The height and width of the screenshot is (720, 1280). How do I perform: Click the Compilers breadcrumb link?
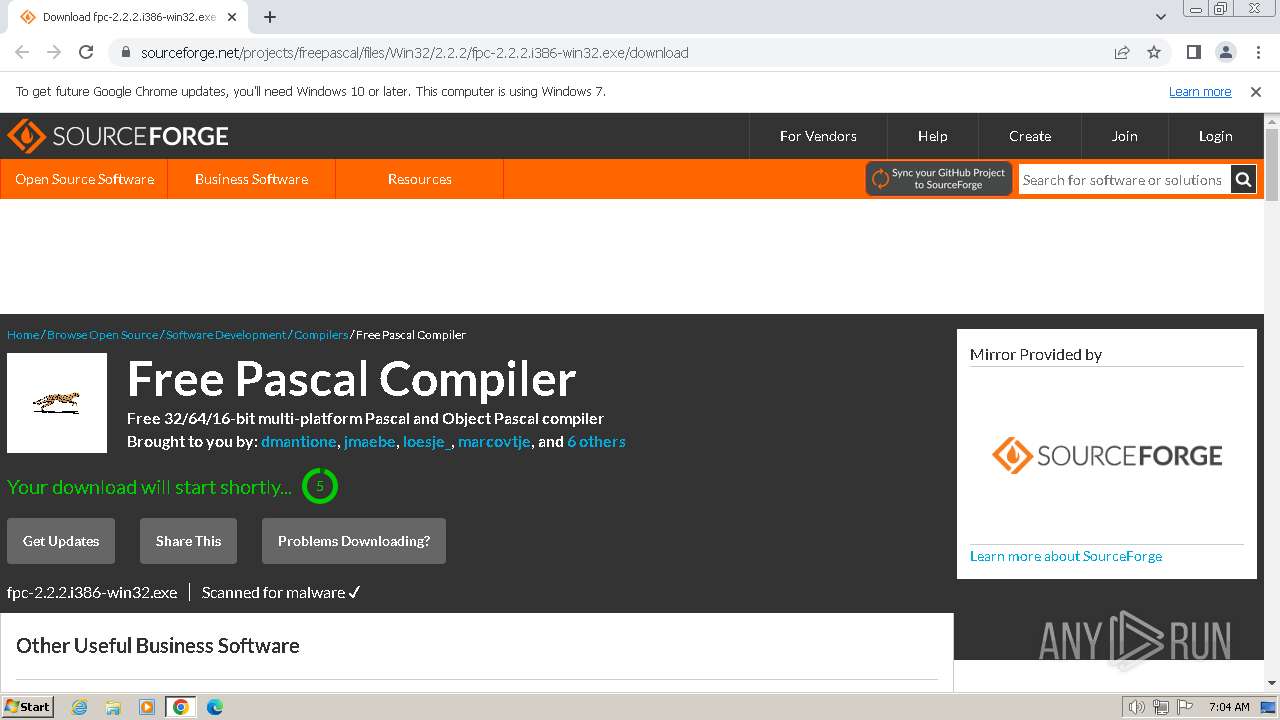tap(321, 335)
